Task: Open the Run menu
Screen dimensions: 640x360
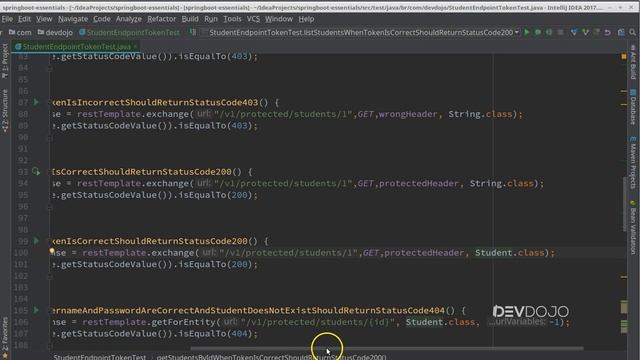Action: tap(211, 19)
